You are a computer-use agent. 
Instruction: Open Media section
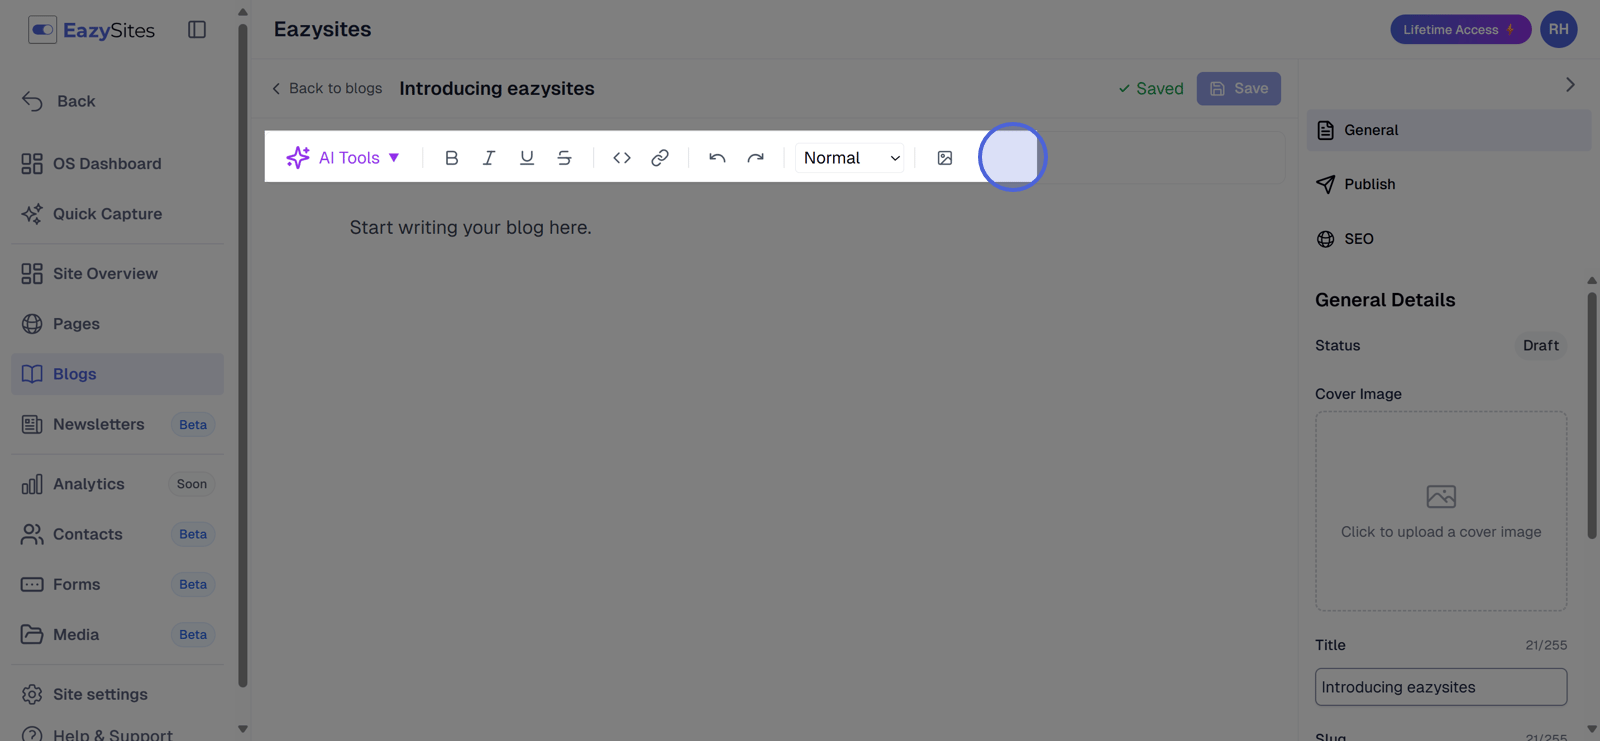click(117, 634)
